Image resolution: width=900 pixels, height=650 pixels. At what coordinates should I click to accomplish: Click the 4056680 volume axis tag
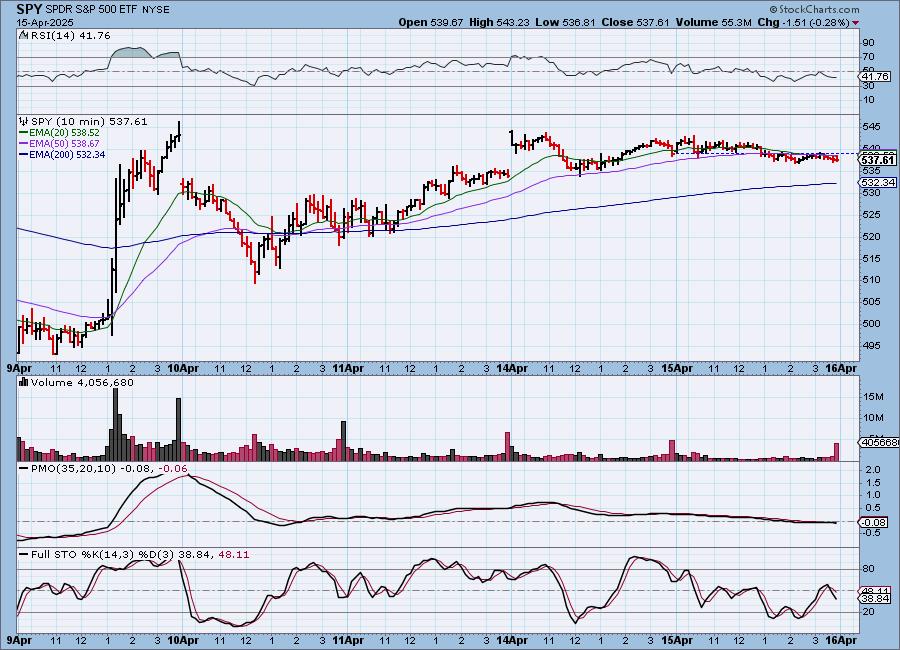(x=879, y=442)
